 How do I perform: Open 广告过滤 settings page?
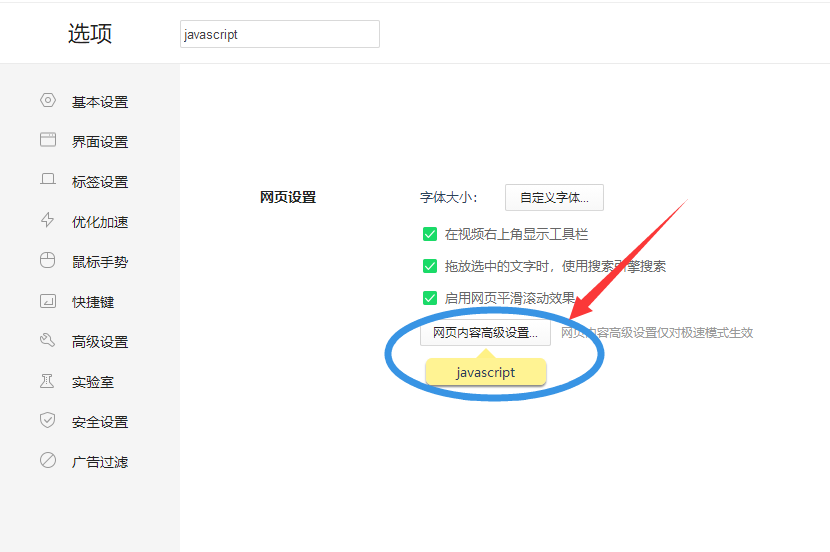pos(99,462)
